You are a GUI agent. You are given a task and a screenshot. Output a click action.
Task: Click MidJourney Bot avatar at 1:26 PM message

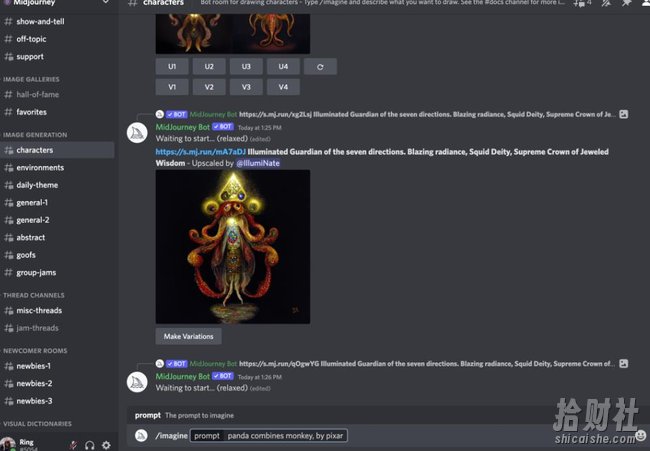pos(137,382)
